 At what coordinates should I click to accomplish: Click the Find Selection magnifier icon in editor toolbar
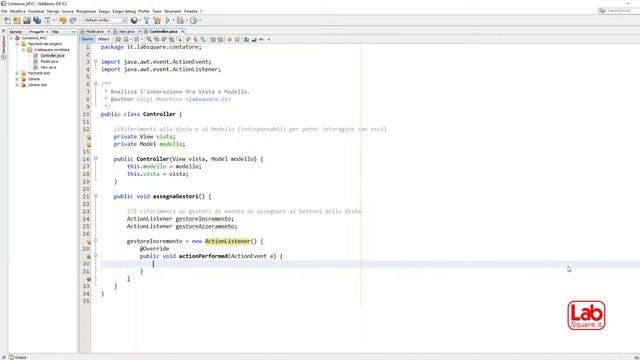(x=149, y=39)
